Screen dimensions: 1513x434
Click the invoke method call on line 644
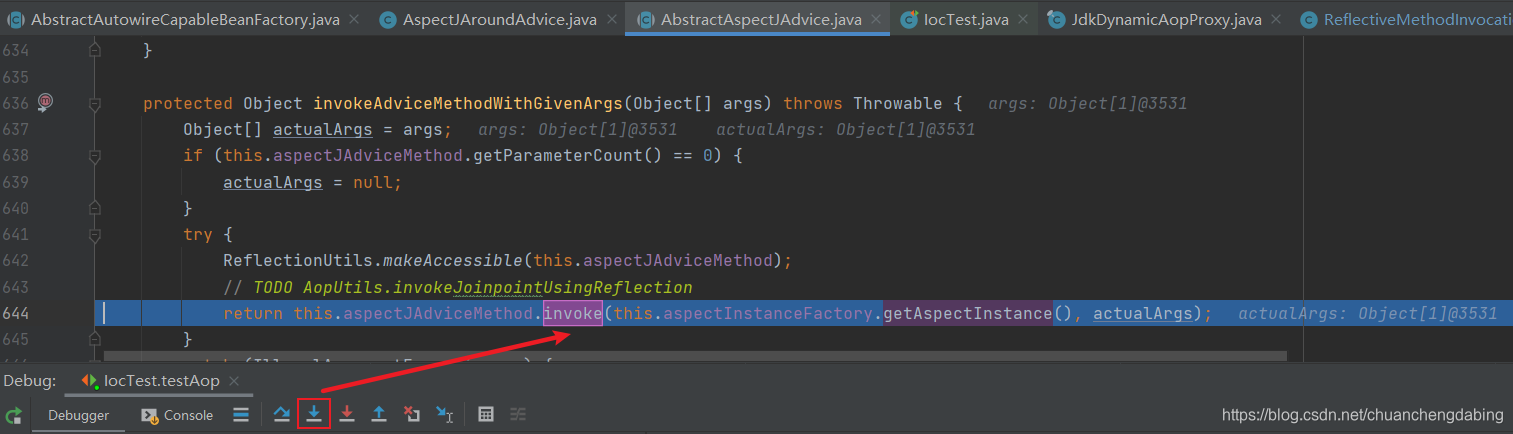click(x=573, y=313)
